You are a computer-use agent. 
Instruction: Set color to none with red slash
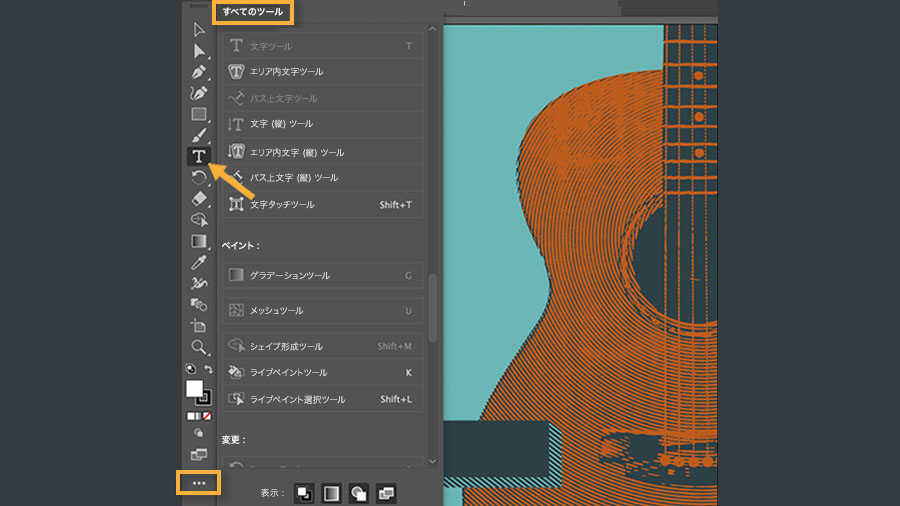point(207,416)
